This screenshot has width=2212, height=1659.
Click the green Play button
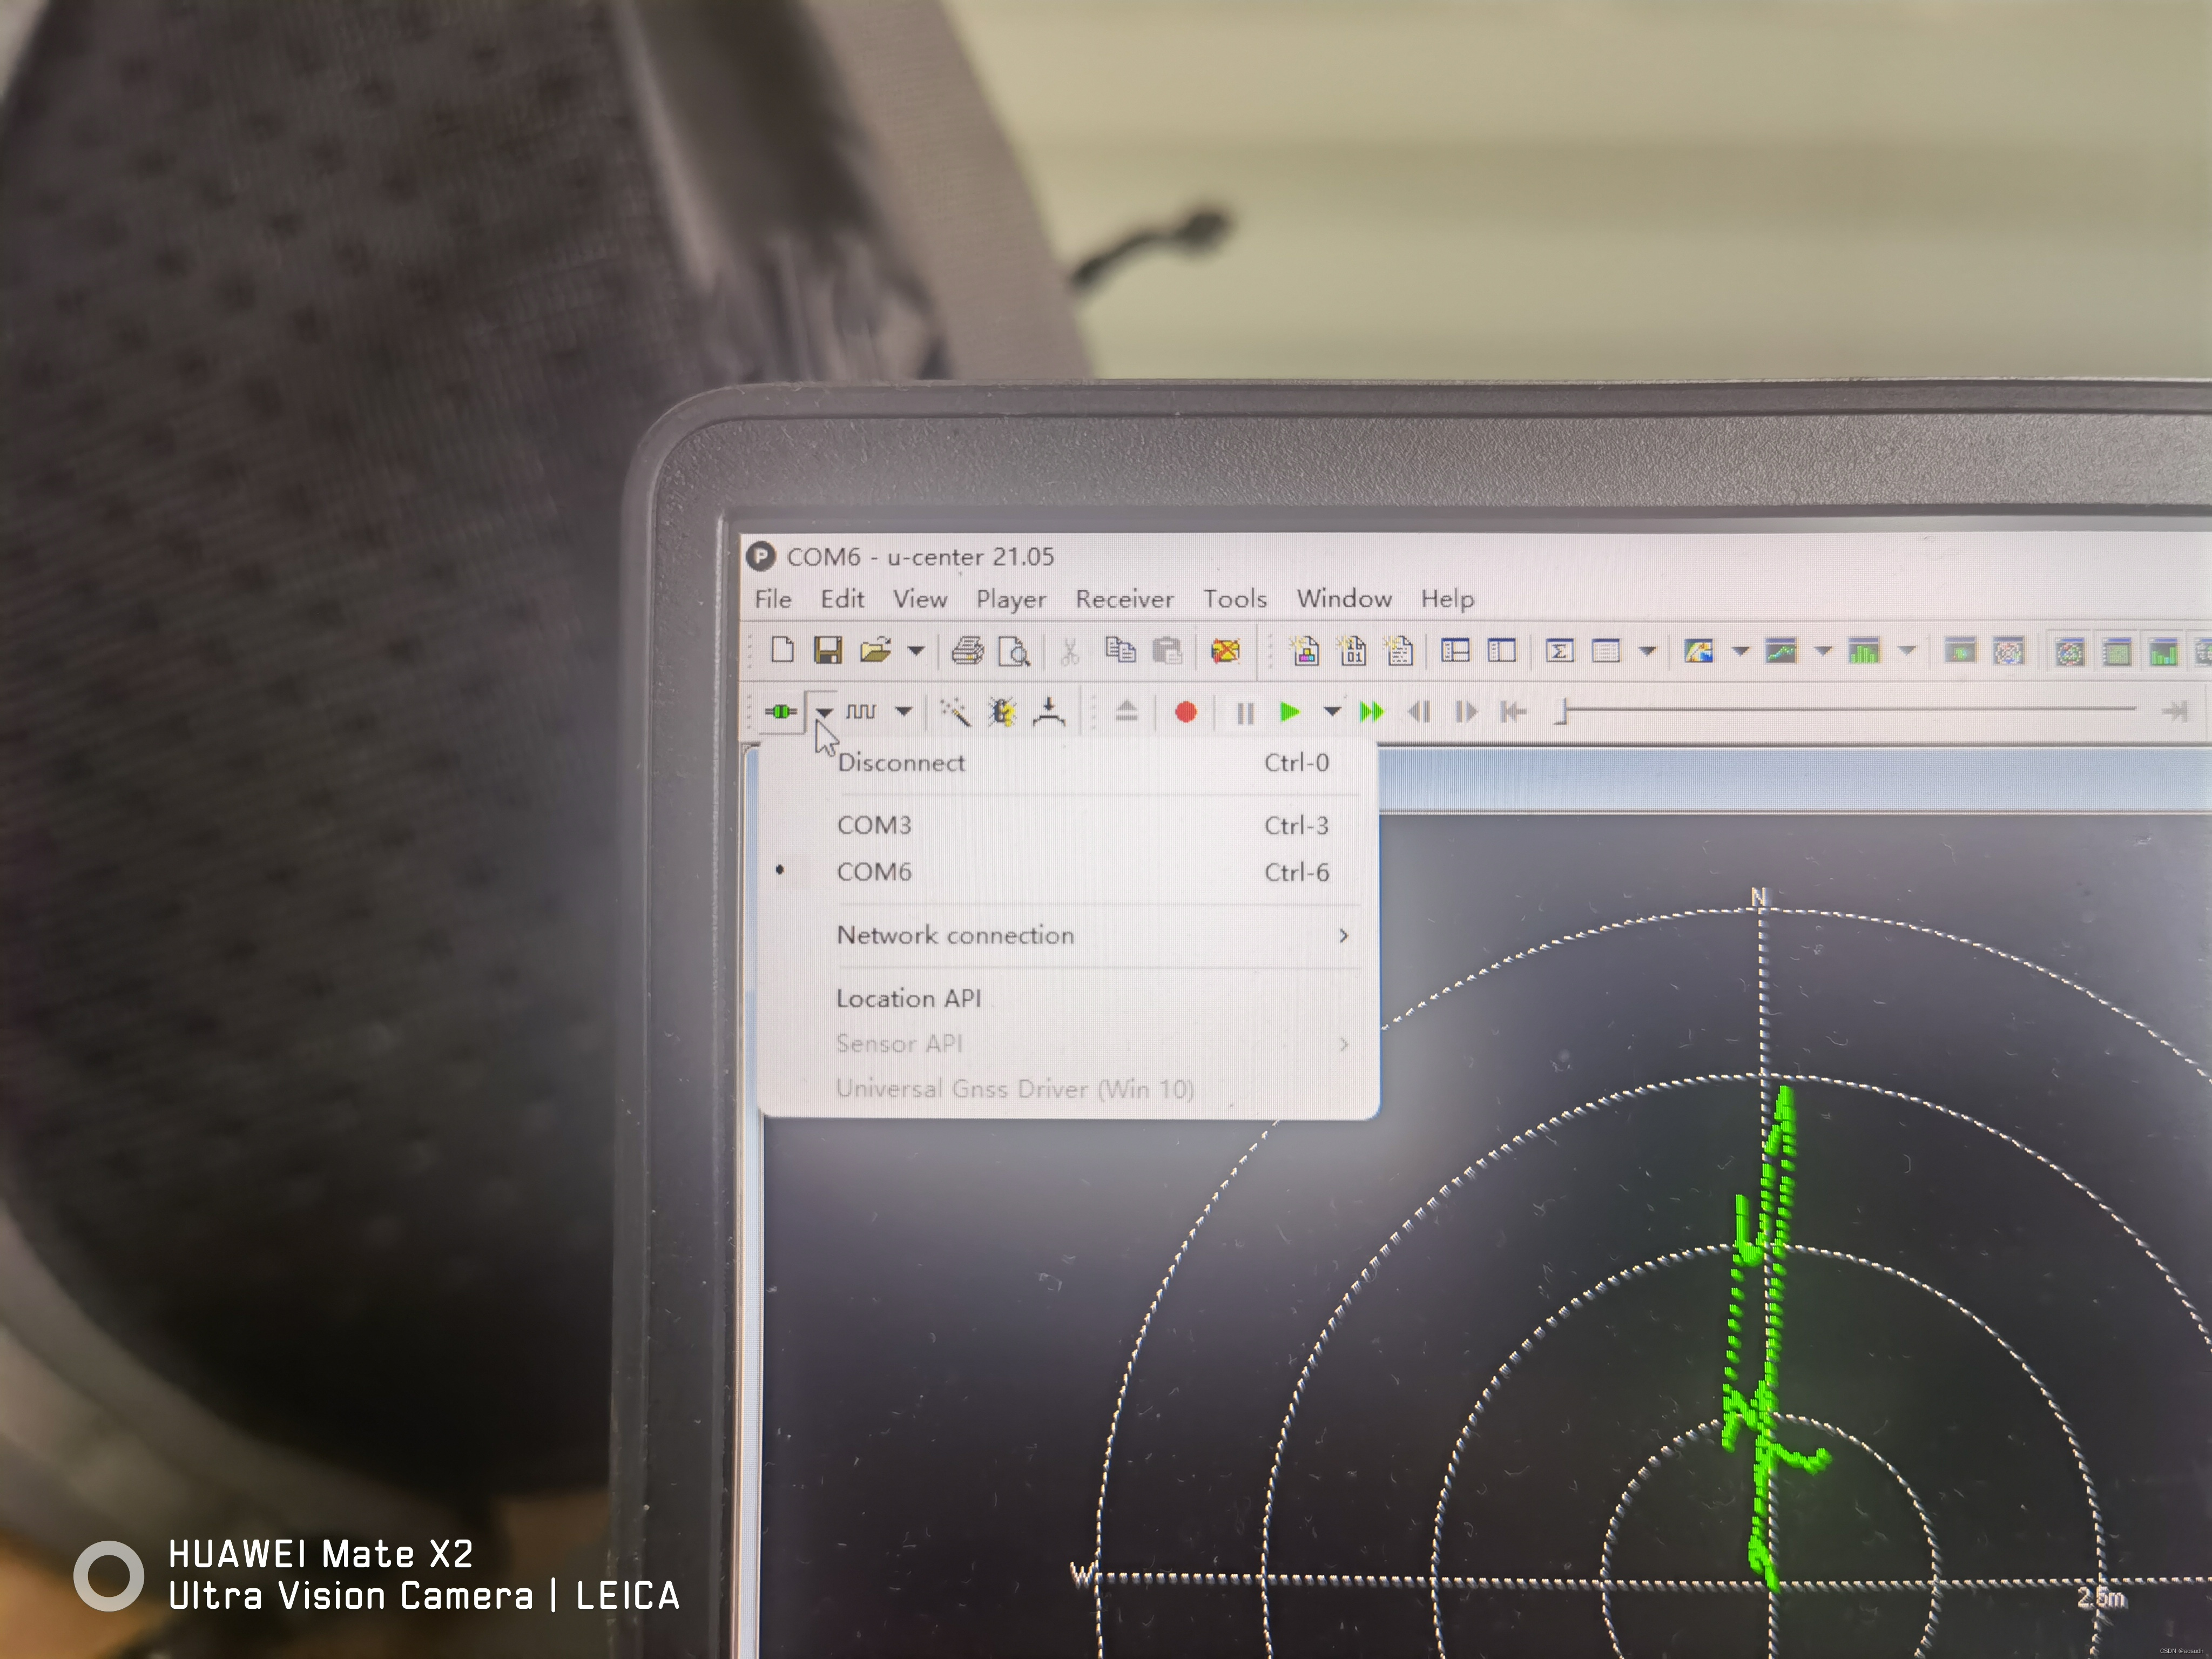coord(1290,712)
